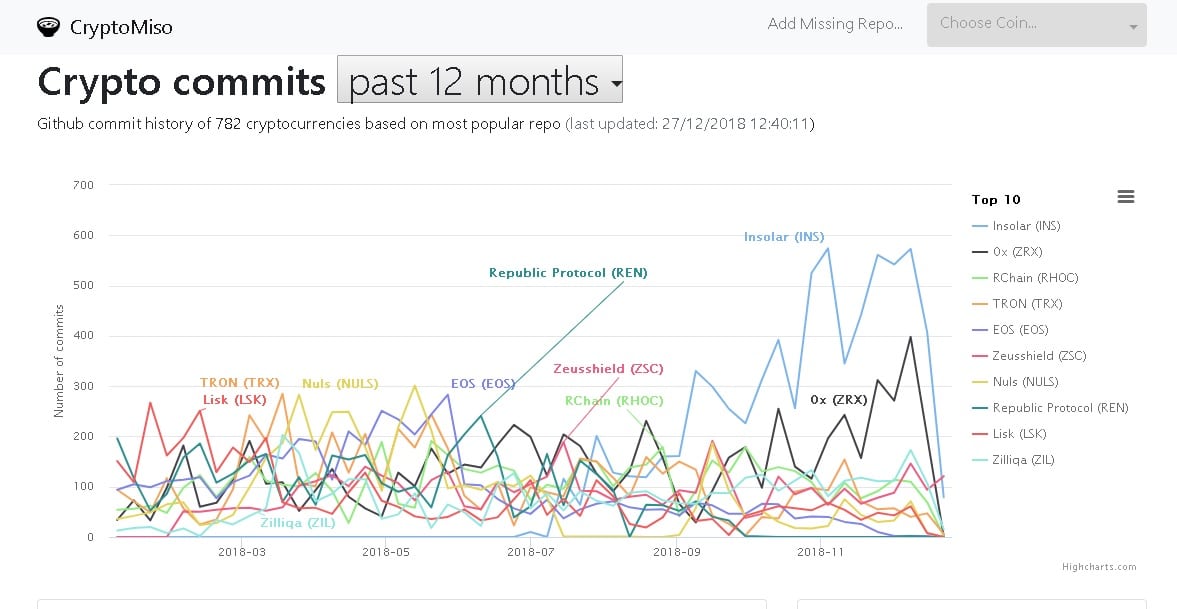
Task: Click the Highcharts.com credit link
Action: (1099, 567)
